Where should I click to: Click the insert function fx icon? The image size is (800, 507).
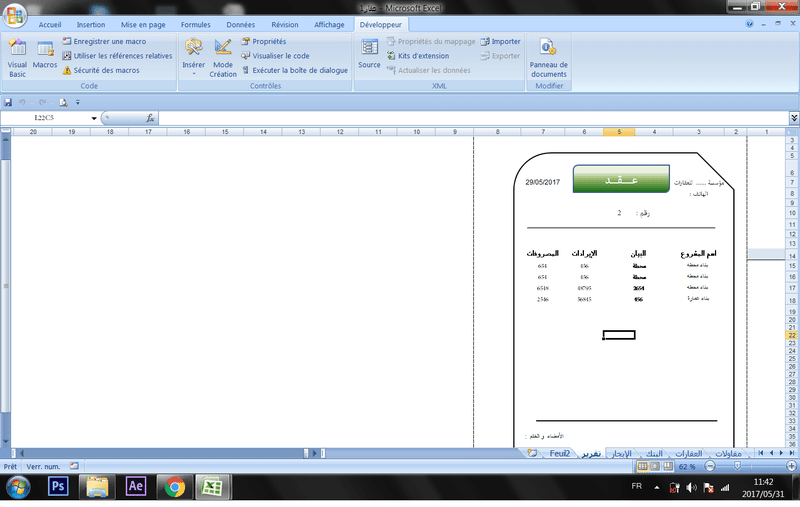[150, 118]
